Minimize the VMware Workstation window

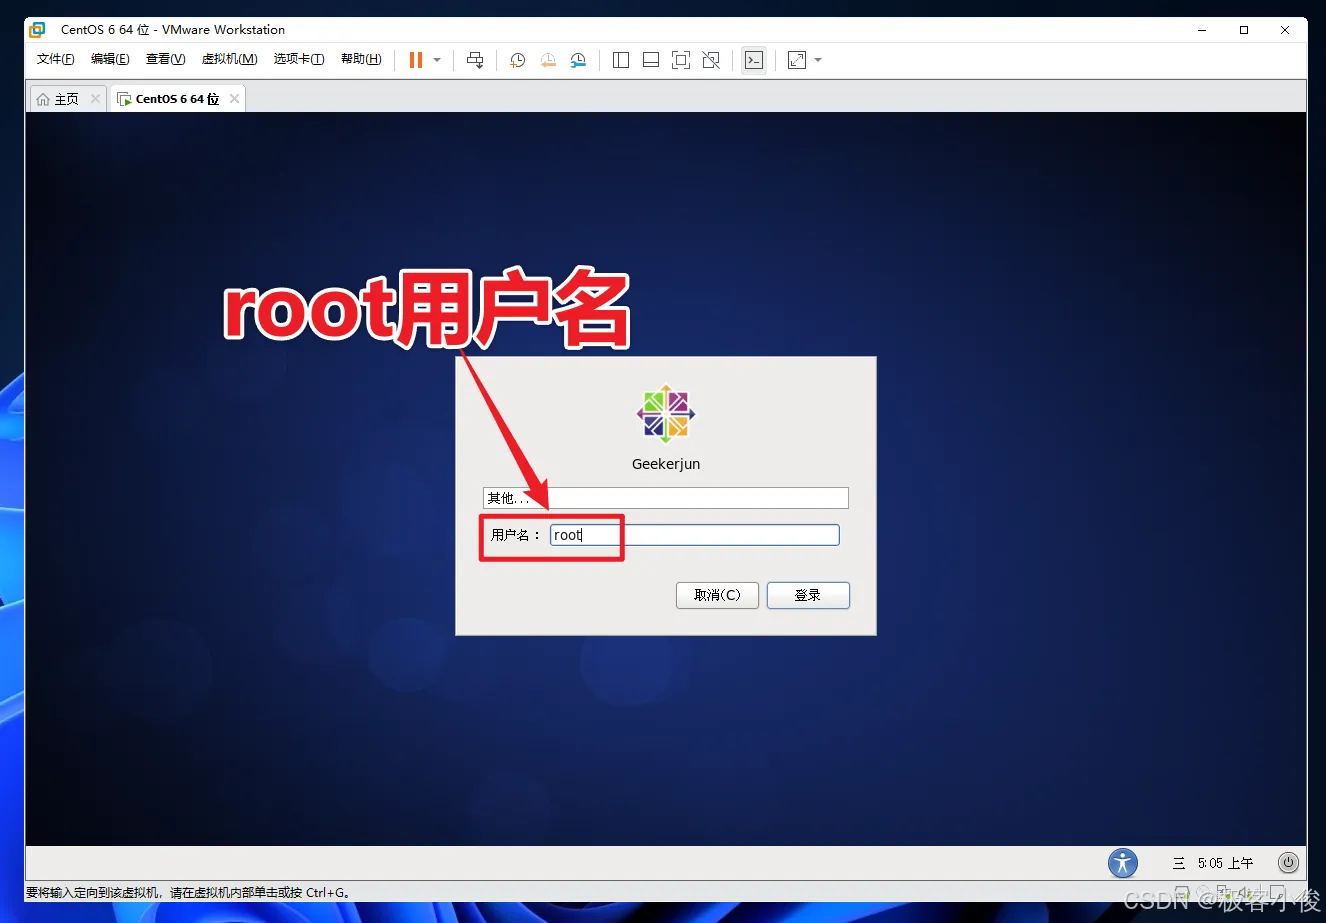coord(1202,30)
